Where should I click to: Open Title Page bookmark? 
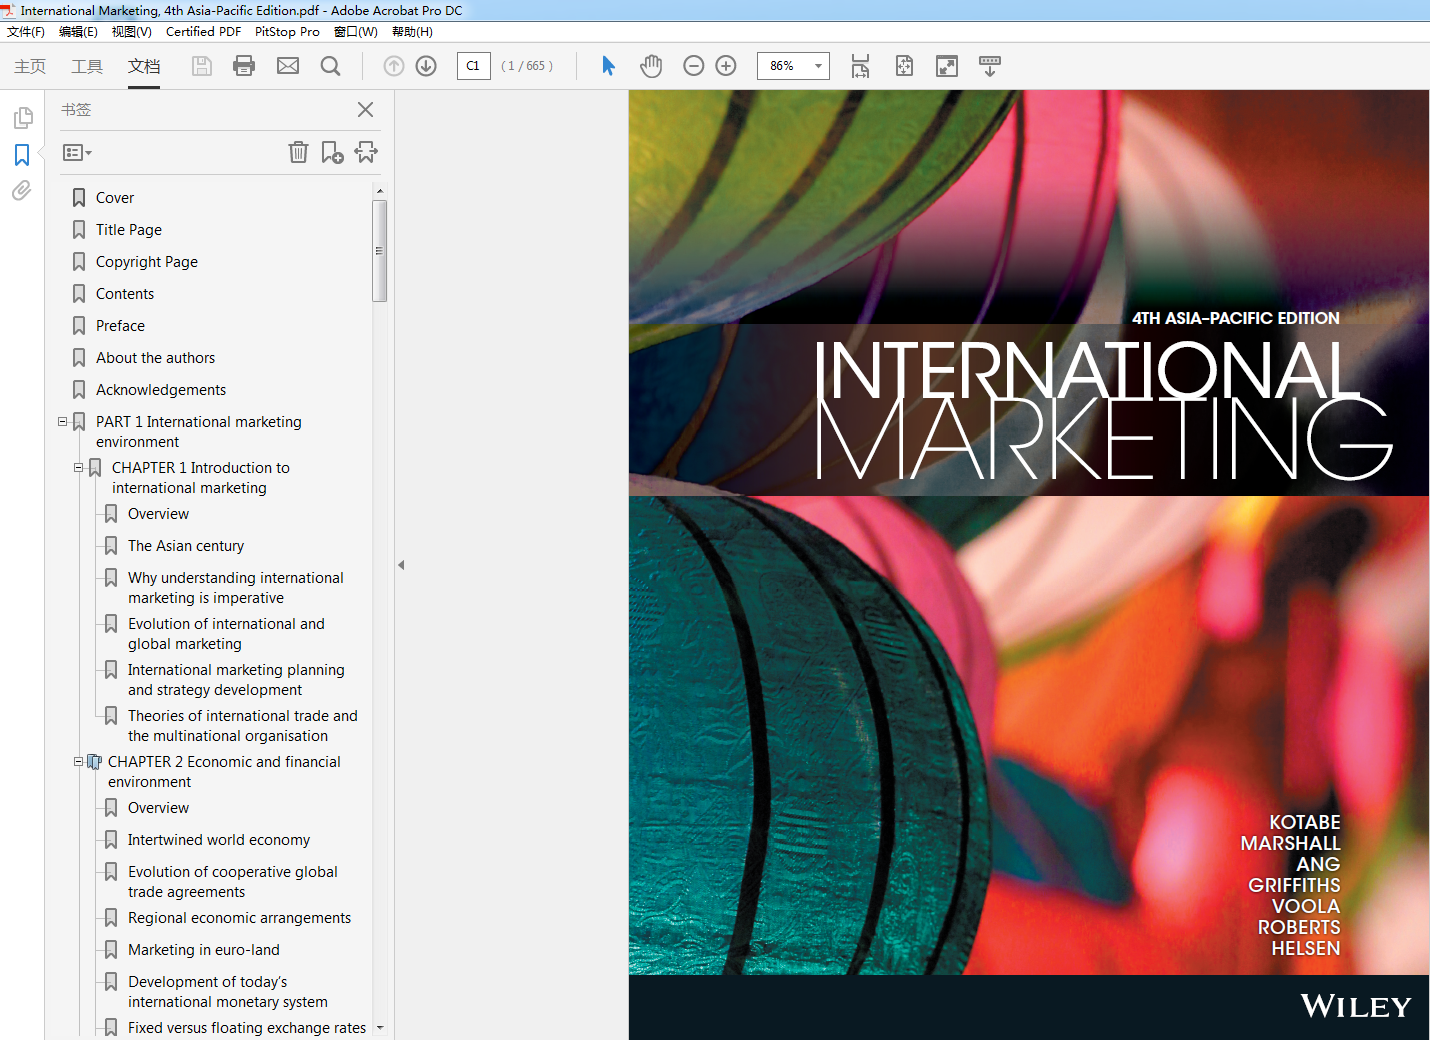click(x=129, y=230)
